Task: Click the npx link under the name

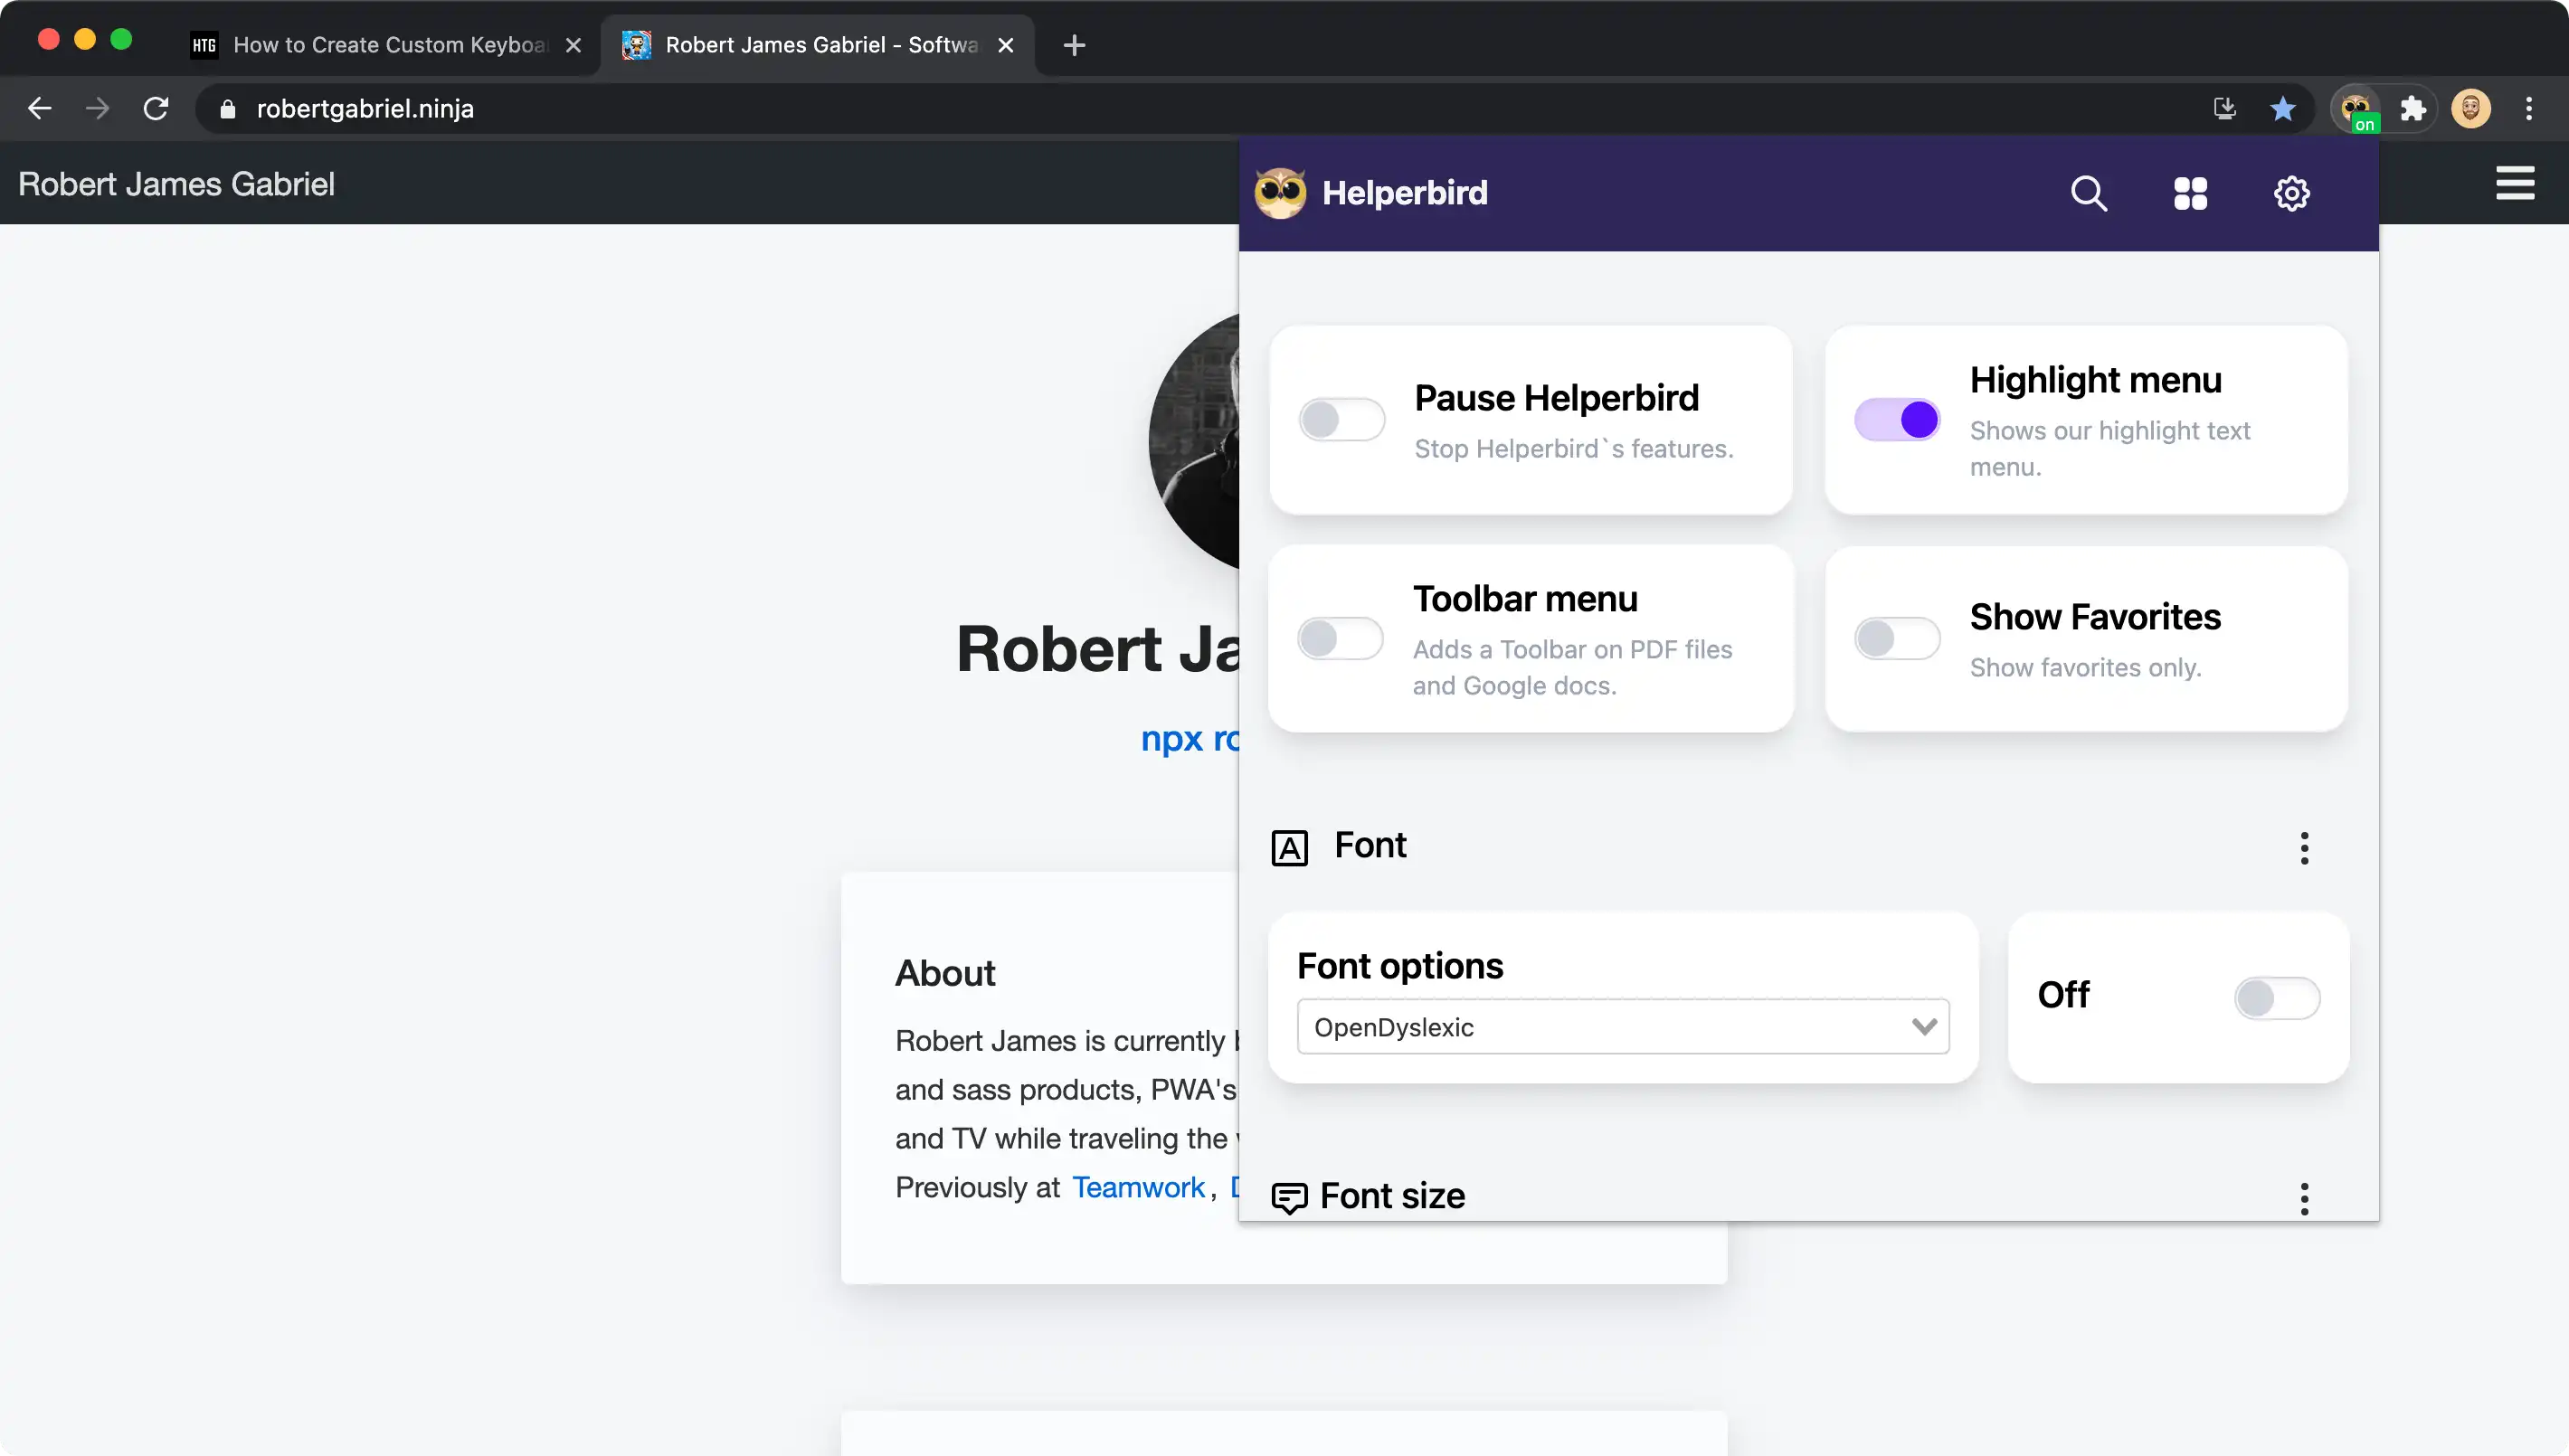Action: click(x=1190, y=738)
